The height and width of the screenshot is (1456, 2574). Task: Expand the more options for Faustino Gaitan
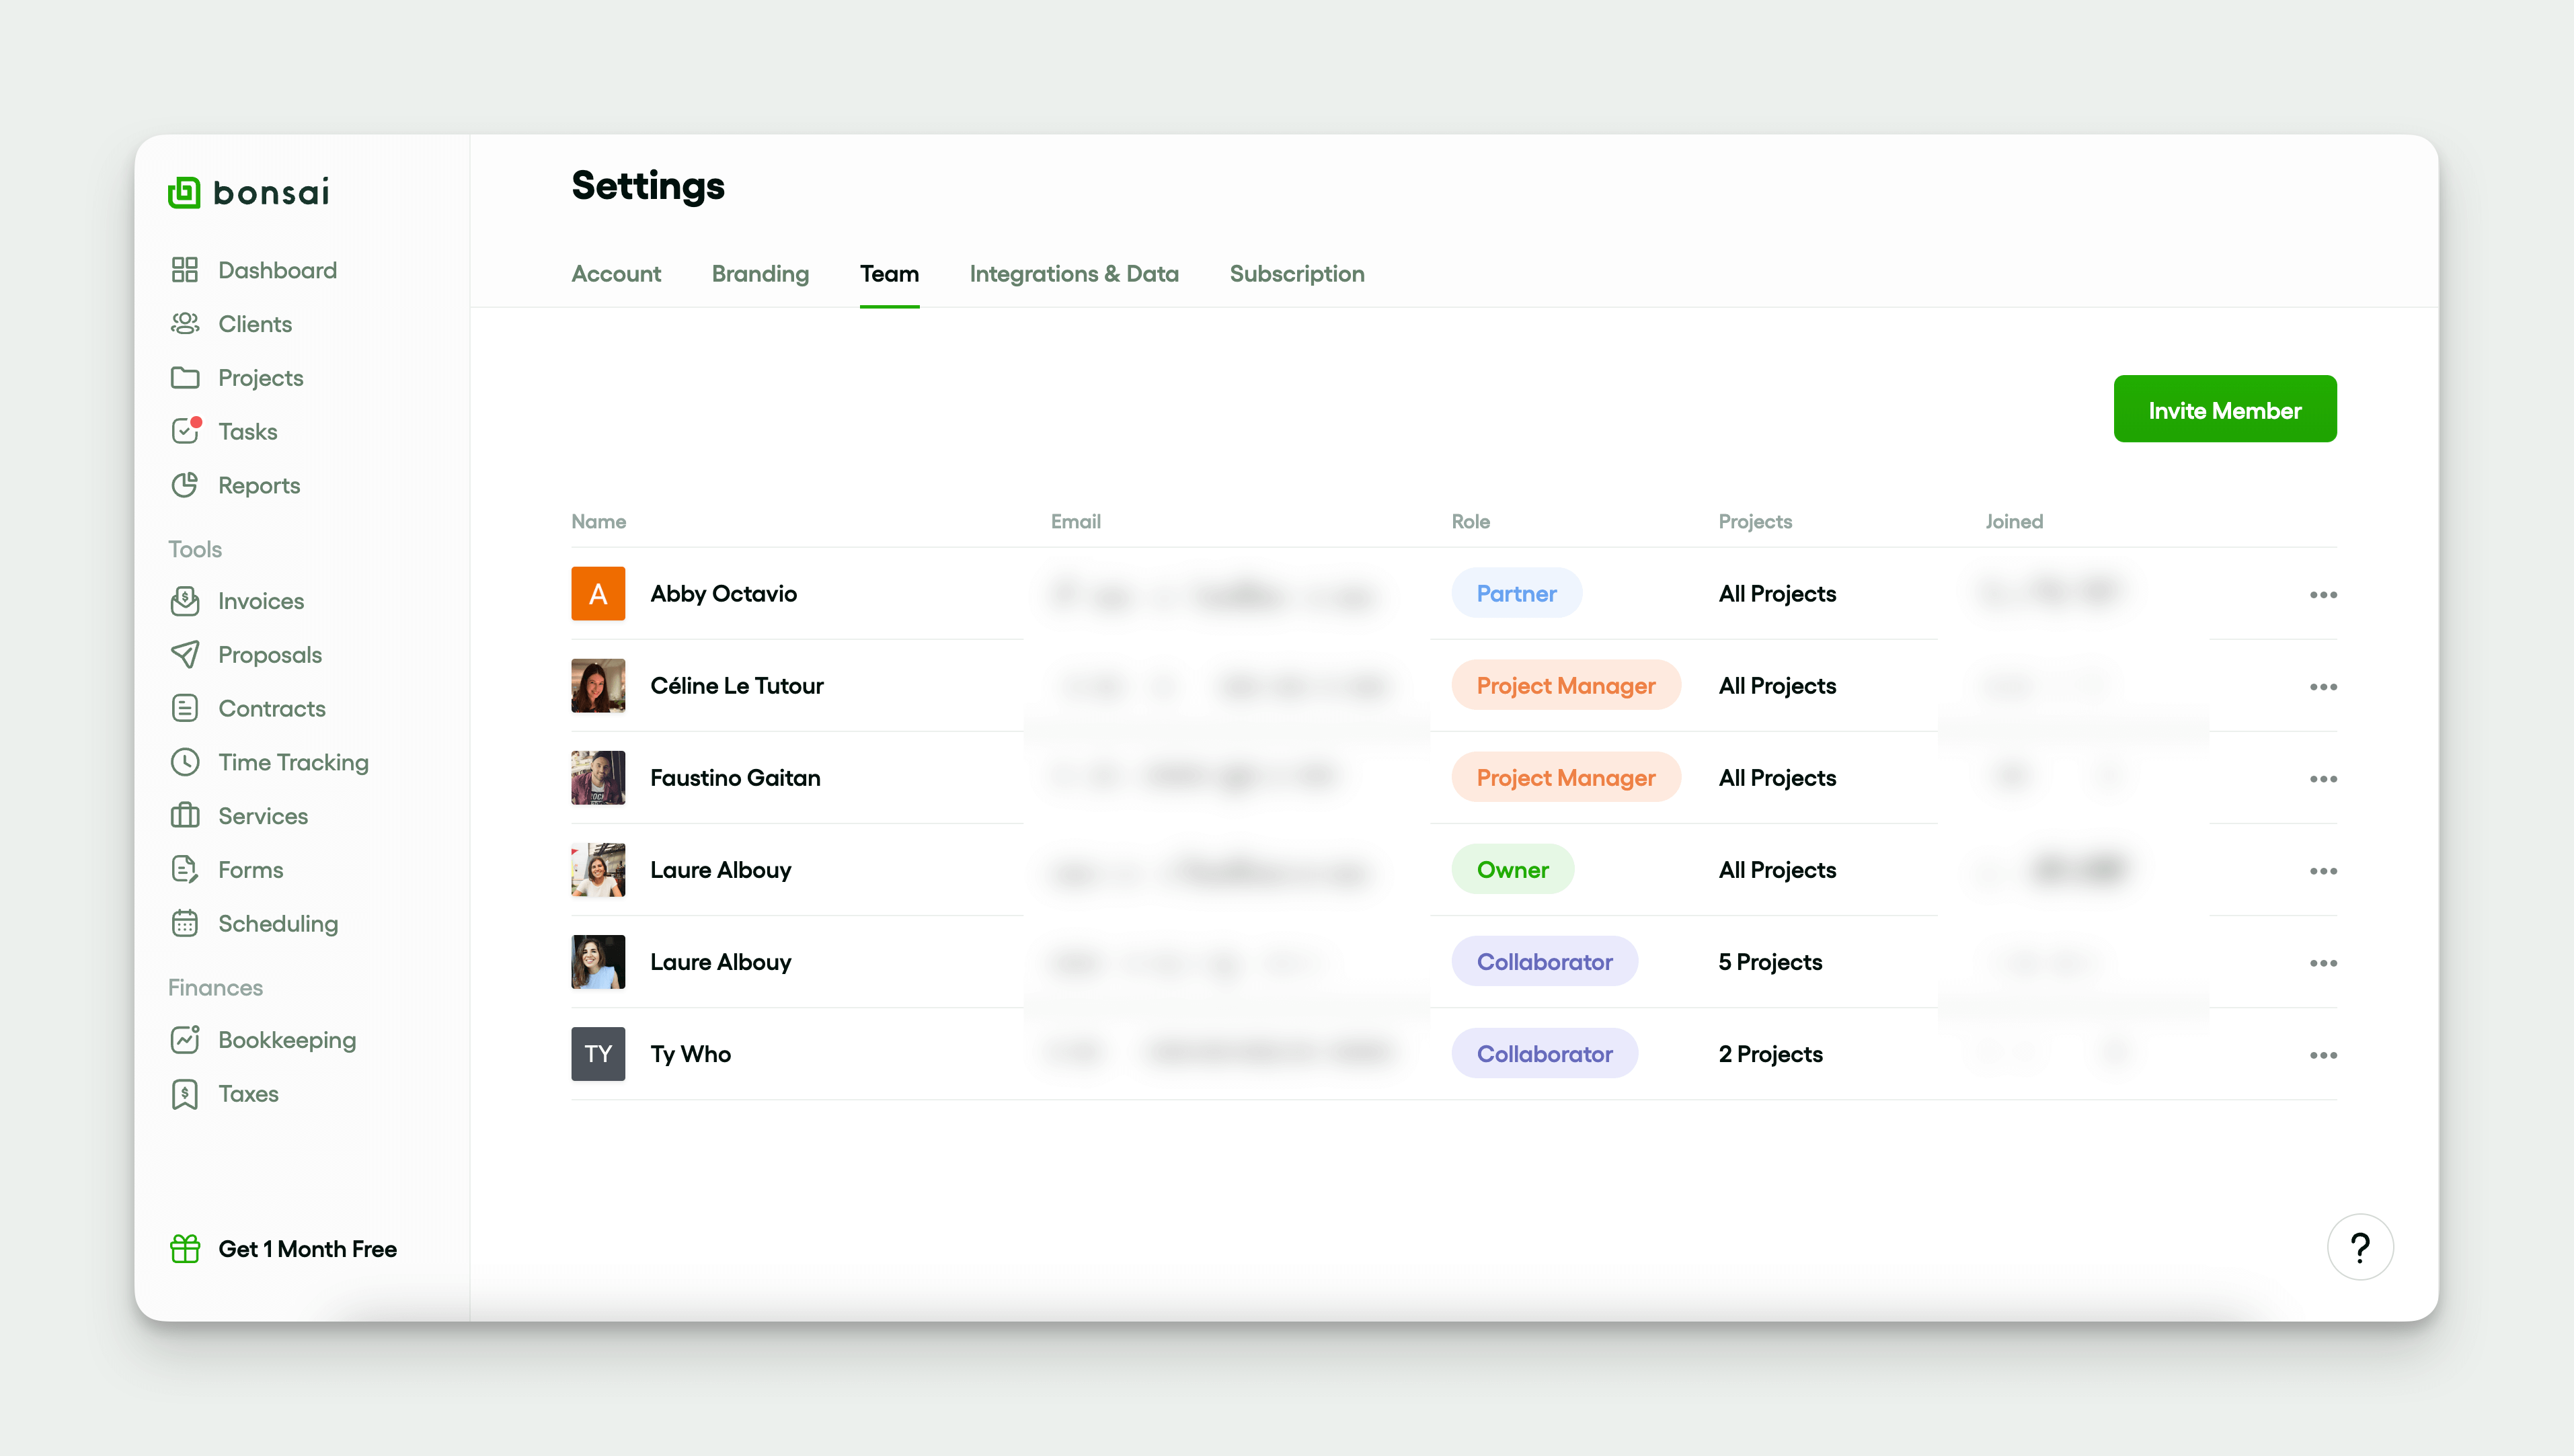(2323, 779)
